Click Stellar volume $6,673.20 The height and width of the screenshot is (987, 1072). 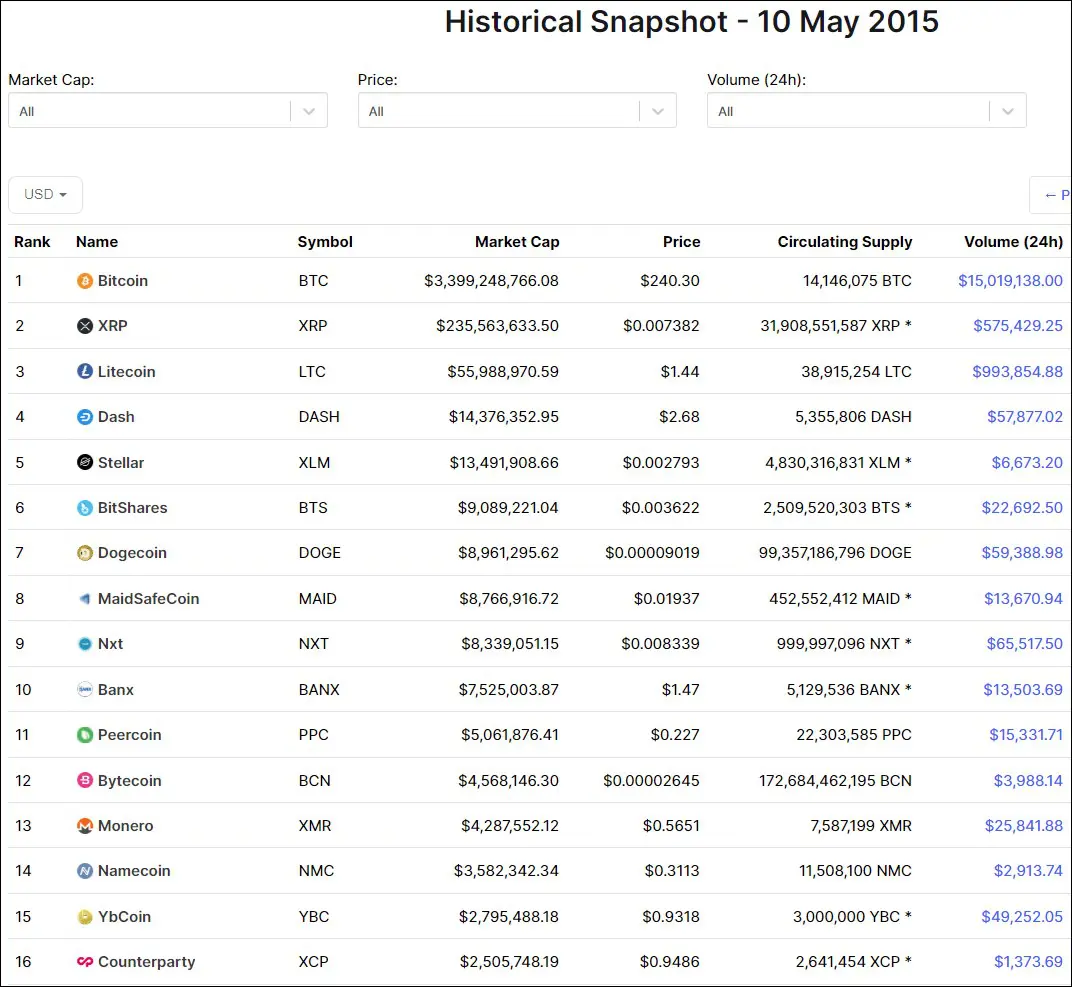click(1027, 463)
